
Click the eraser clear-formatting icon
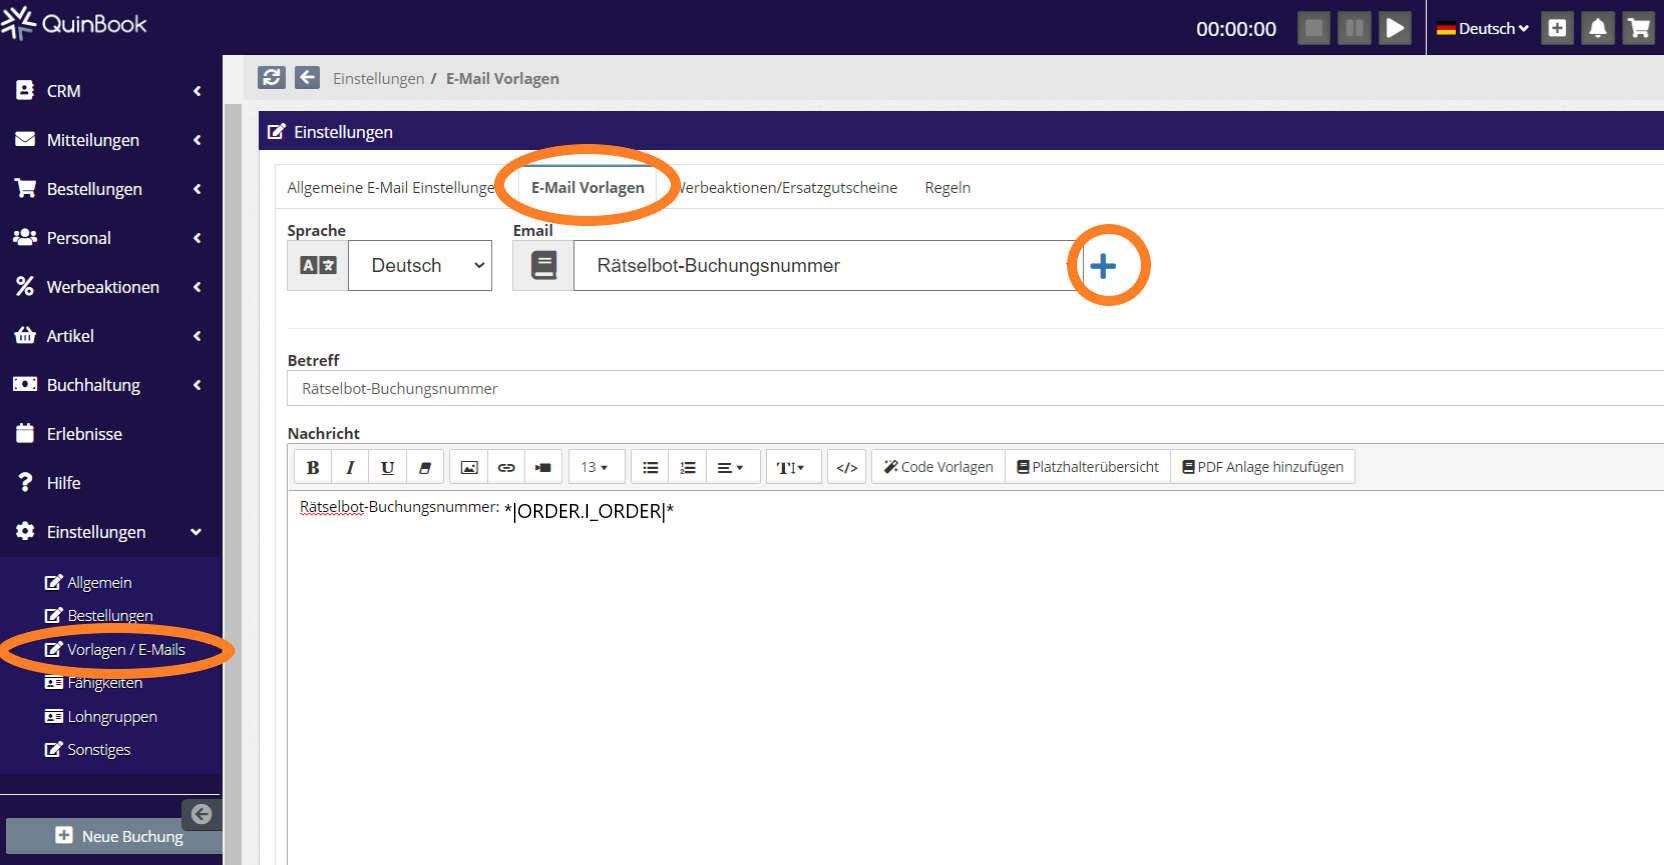click(x=425, y=467)
